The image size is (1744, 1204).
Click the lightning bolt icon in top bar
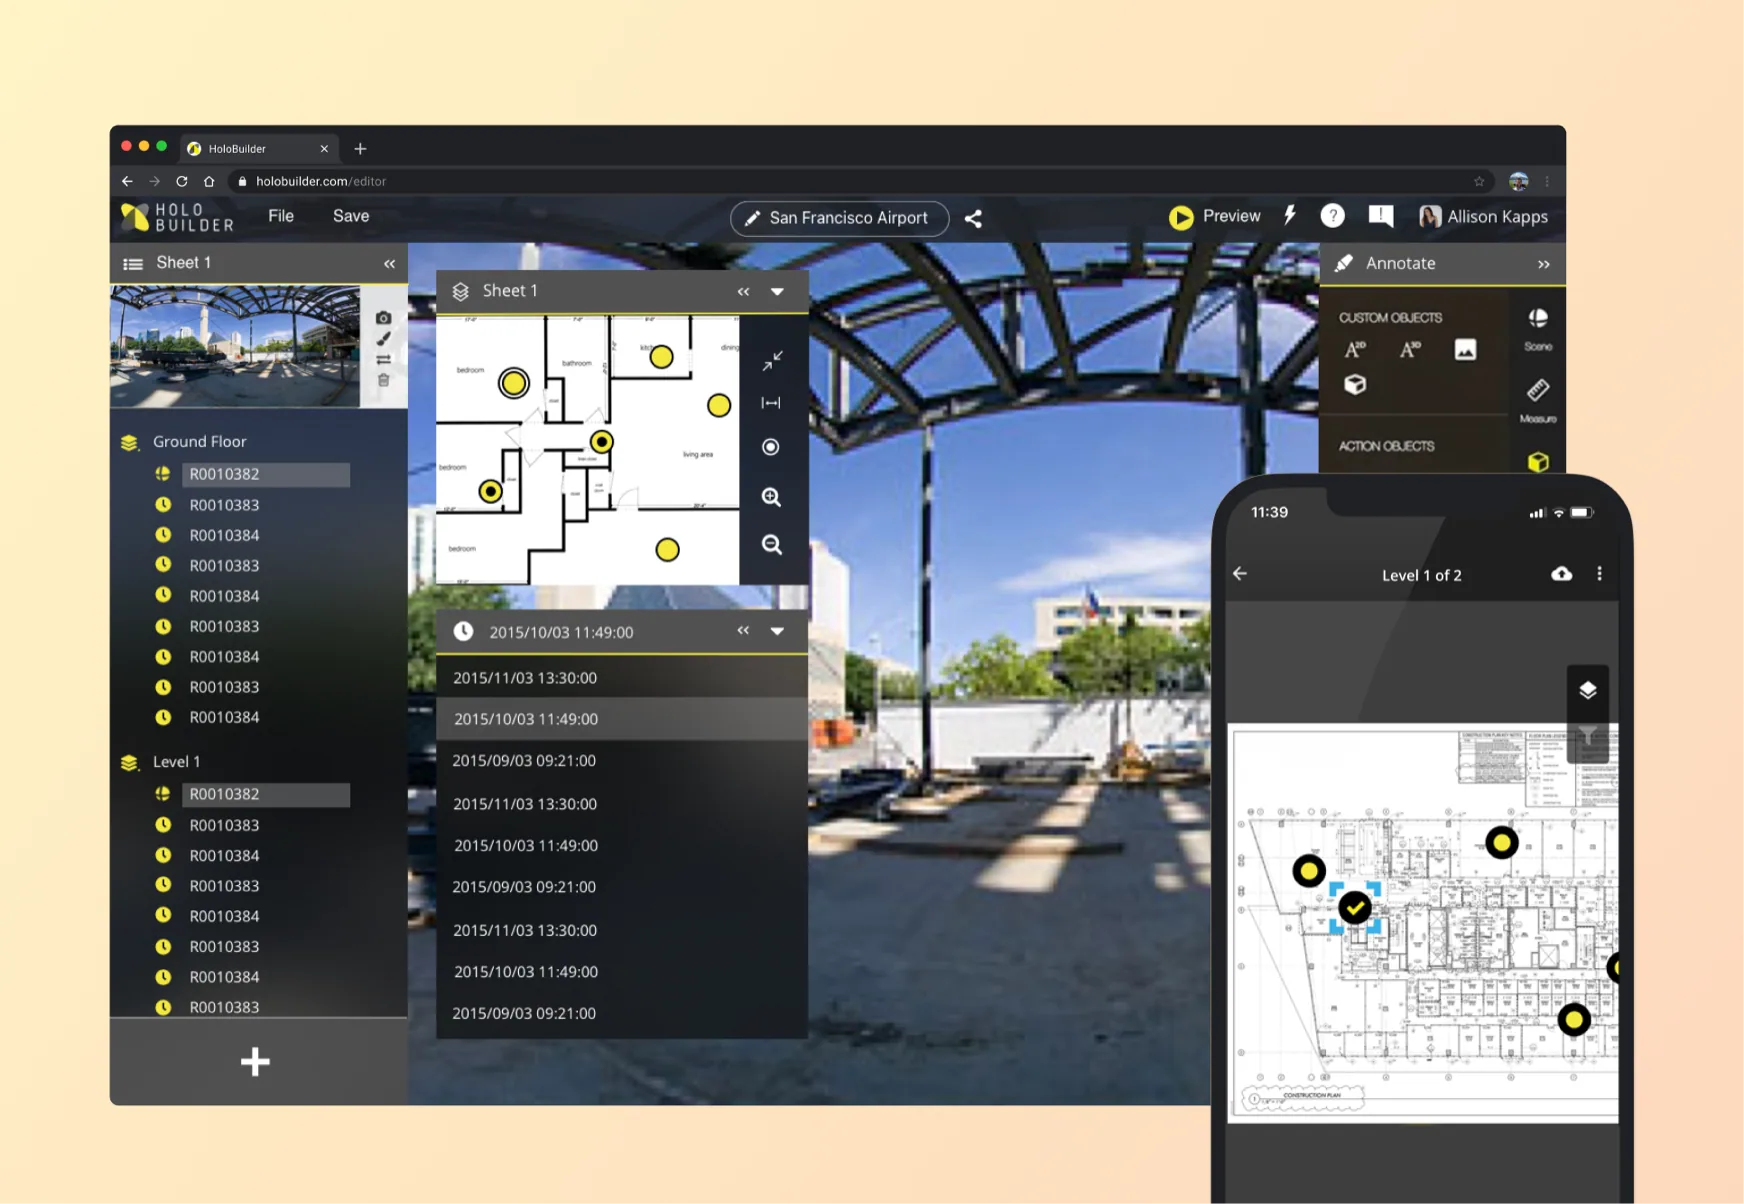coord(1290,215)
